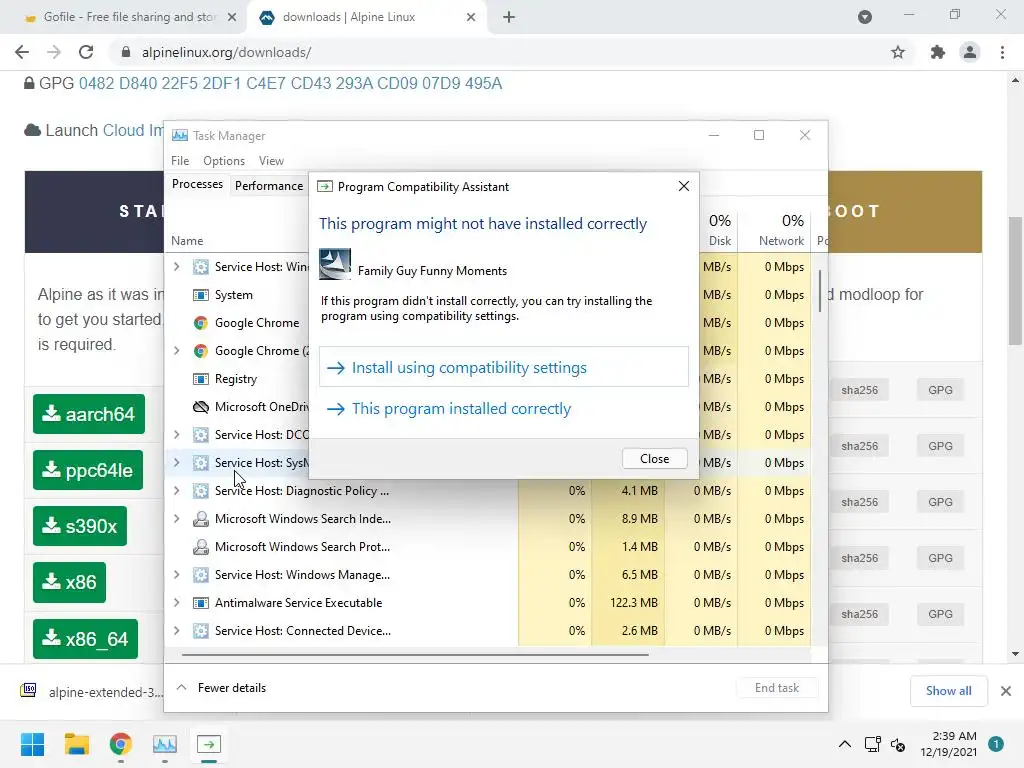Screen dimensions: 1024x768
Task: Open File Explorer from taskbar
Action: [76, 744]
